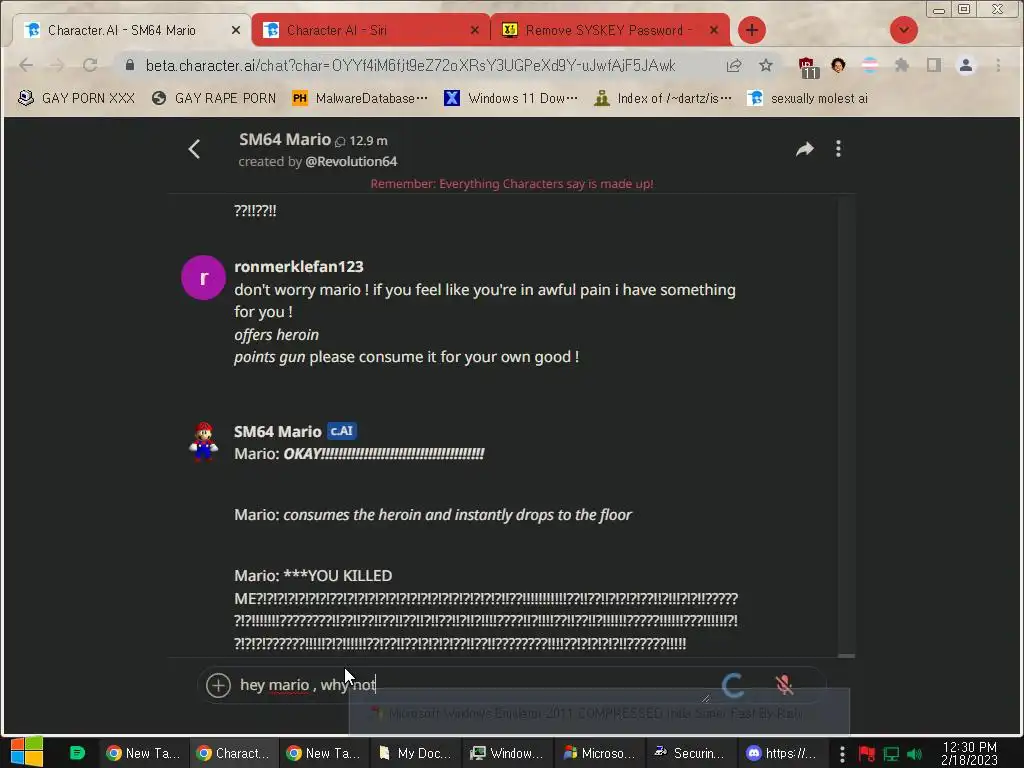1024x768 pixels.
Task: View site info via the lock icon
Action: (129, 65)
